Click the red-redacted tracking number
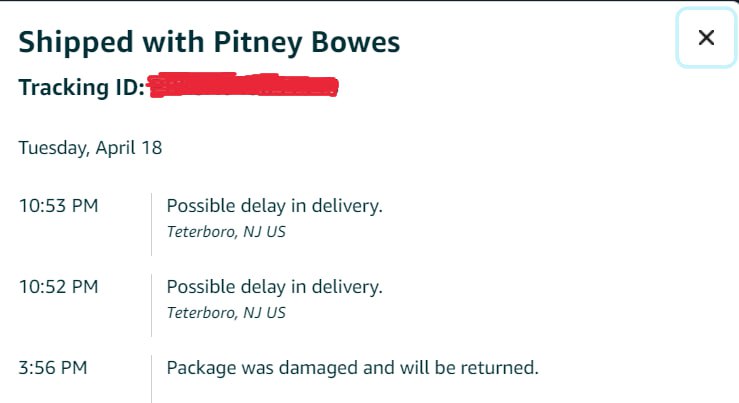Image resolution: width=739 pixels, height=403 pixels. 243,87
